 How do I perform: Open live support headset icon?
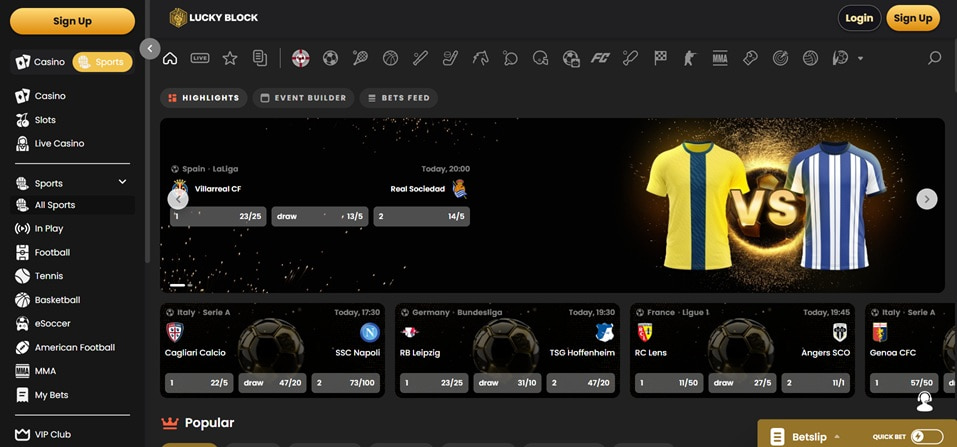tap(925, 401)
